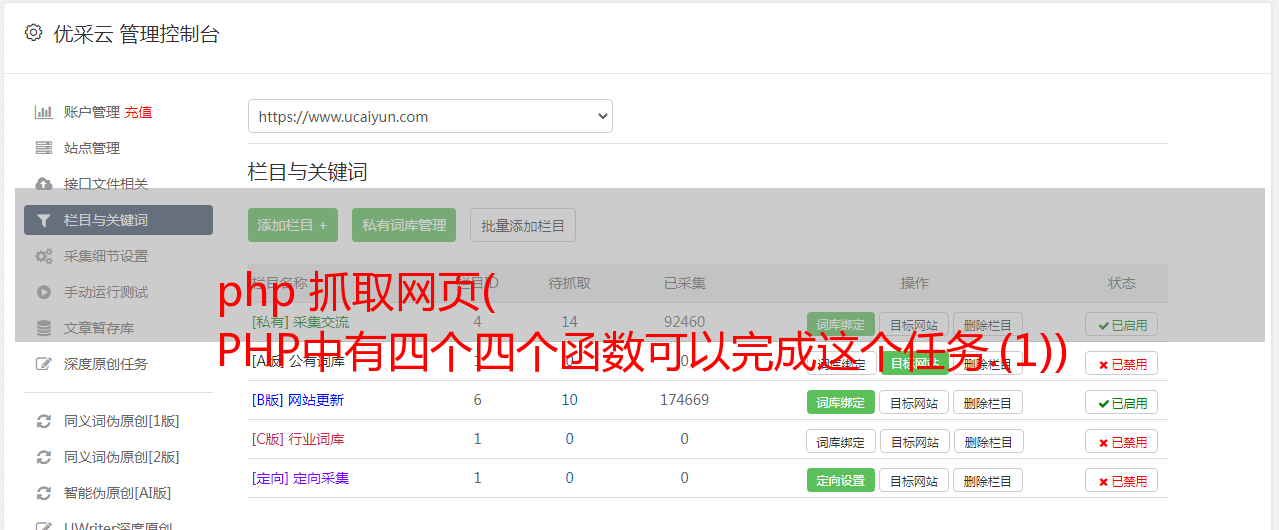Click 词库绑定 for 行业词库 row
Screen dimensions: 1279x530
(x=841, y=441)
